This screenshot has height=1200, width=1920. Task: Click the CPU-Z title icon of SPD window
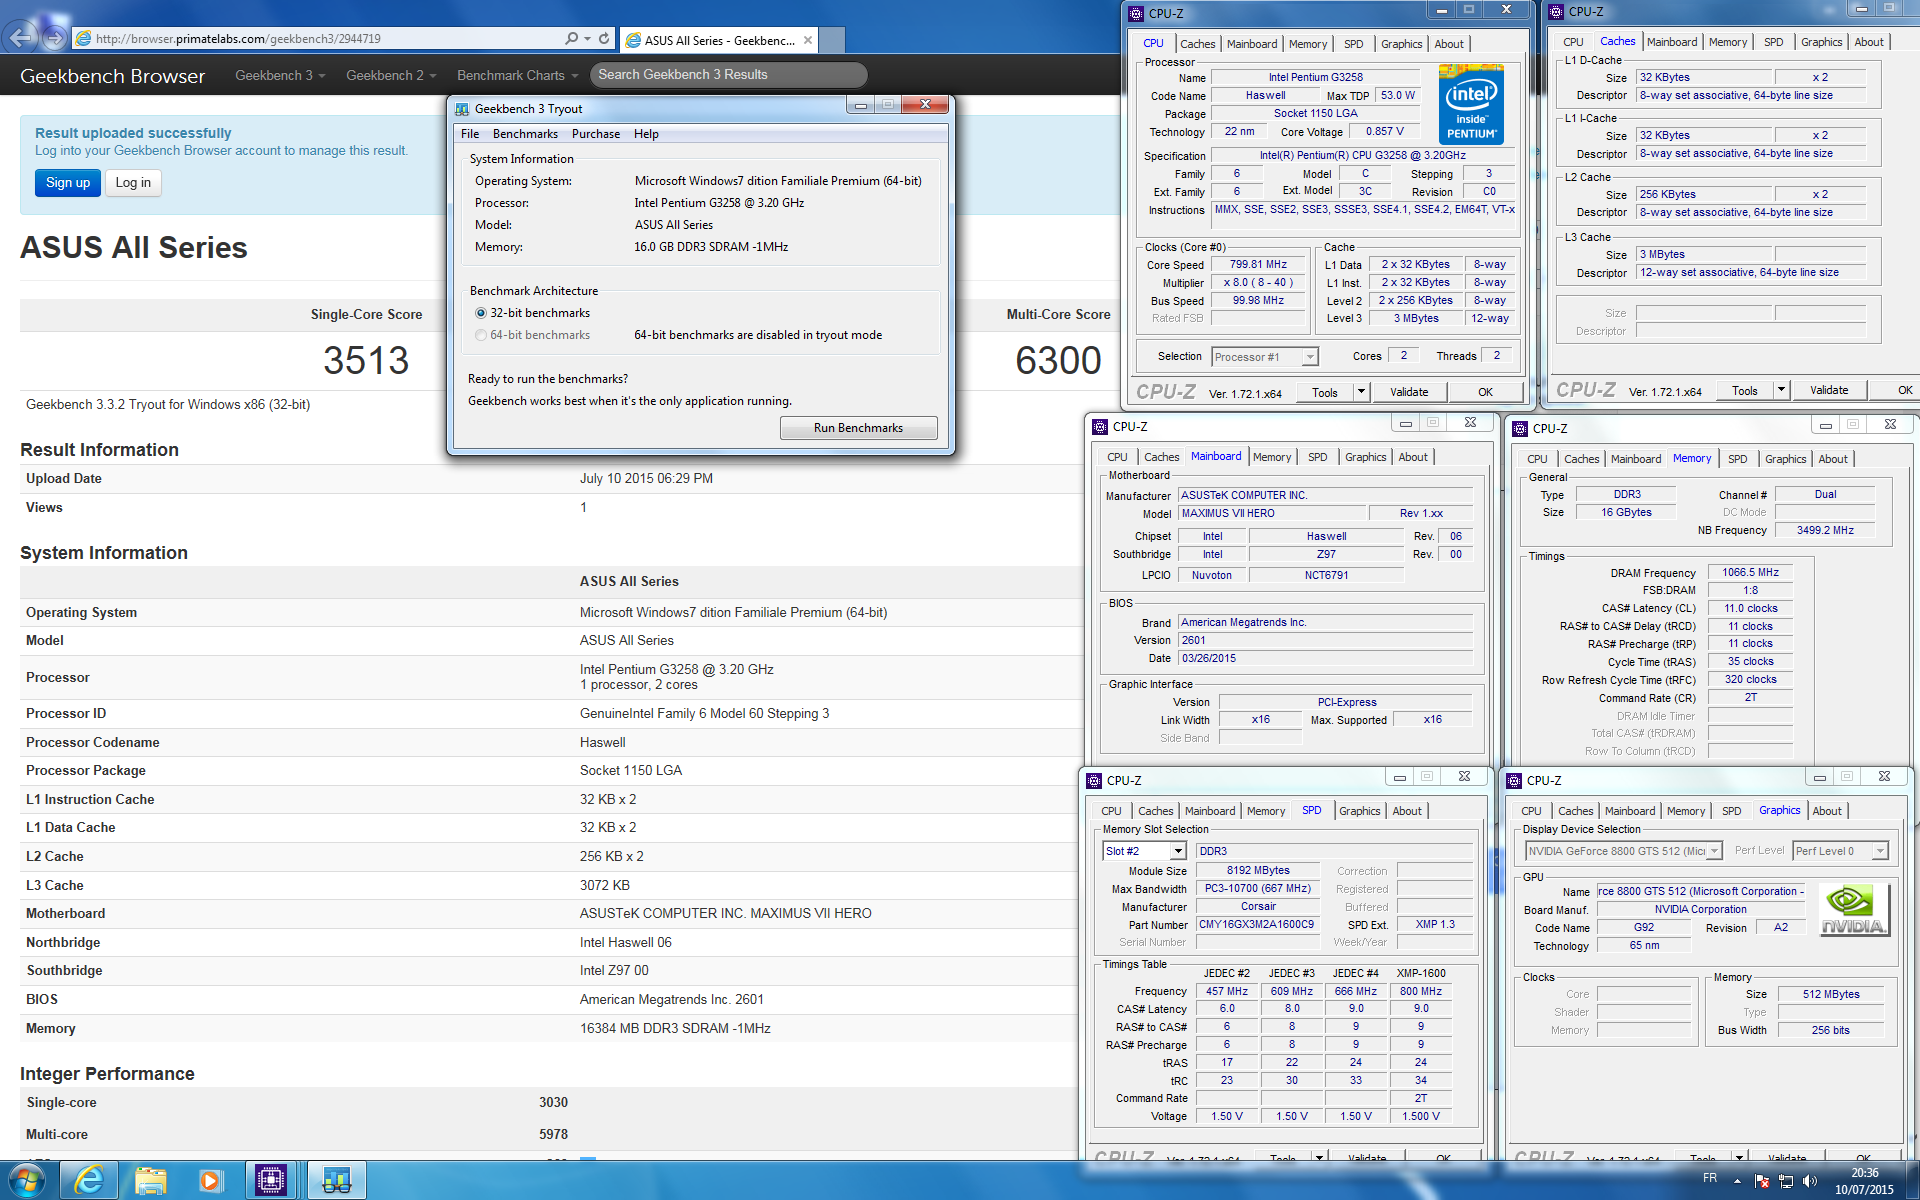pos(1094,780)
